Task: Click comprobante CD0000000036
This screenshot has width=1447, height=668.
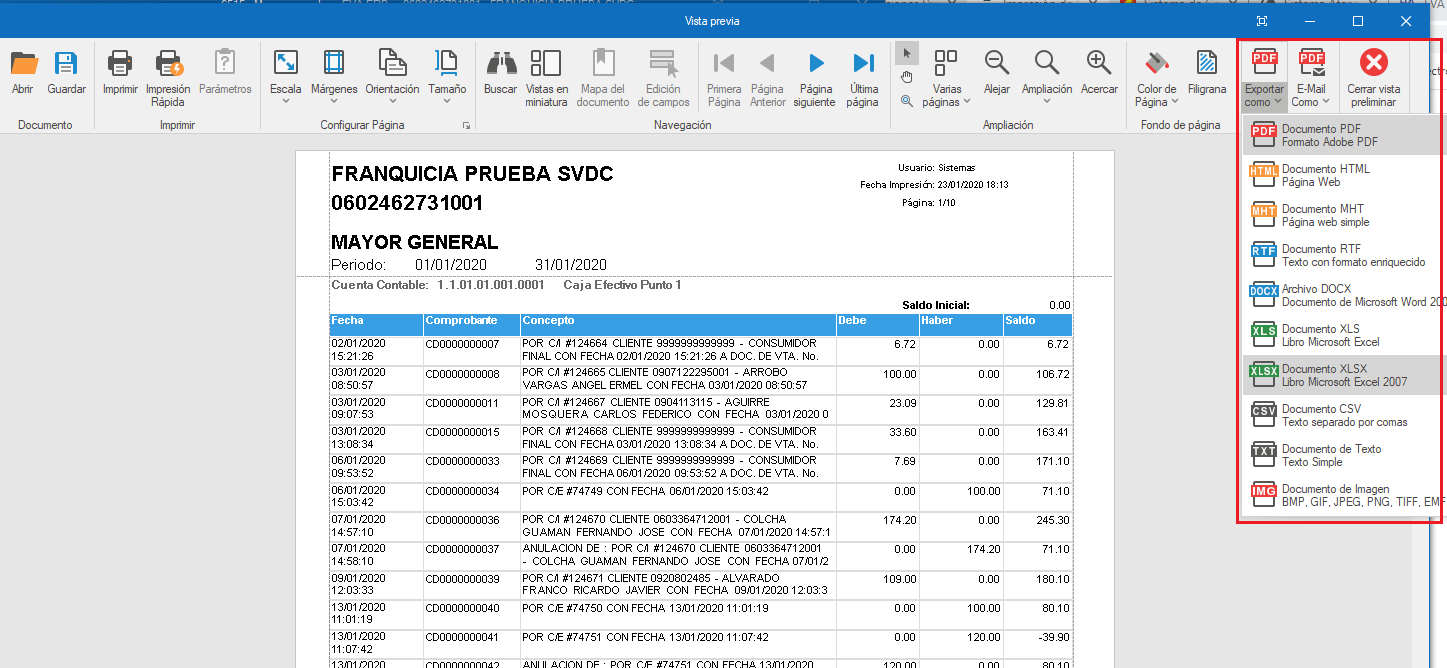Action: click(x=462, y=520)
